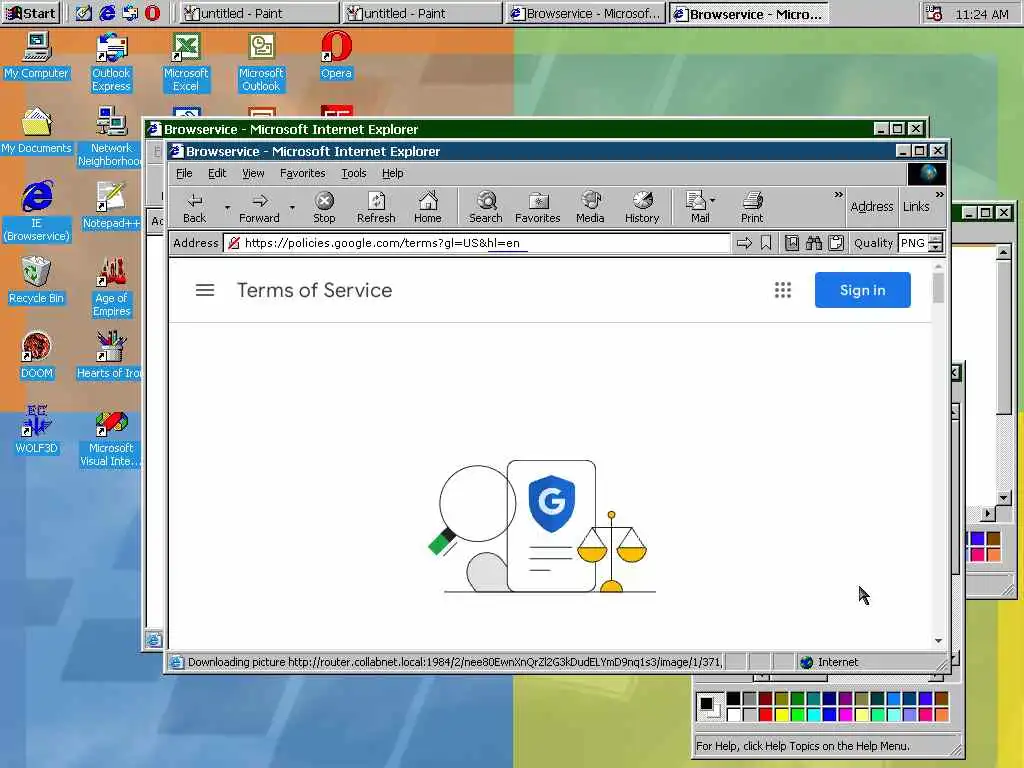Image resolution: width=1024 pixels, height=768 pixels.
Task: Click the Start button
Action: pos(31,13)
